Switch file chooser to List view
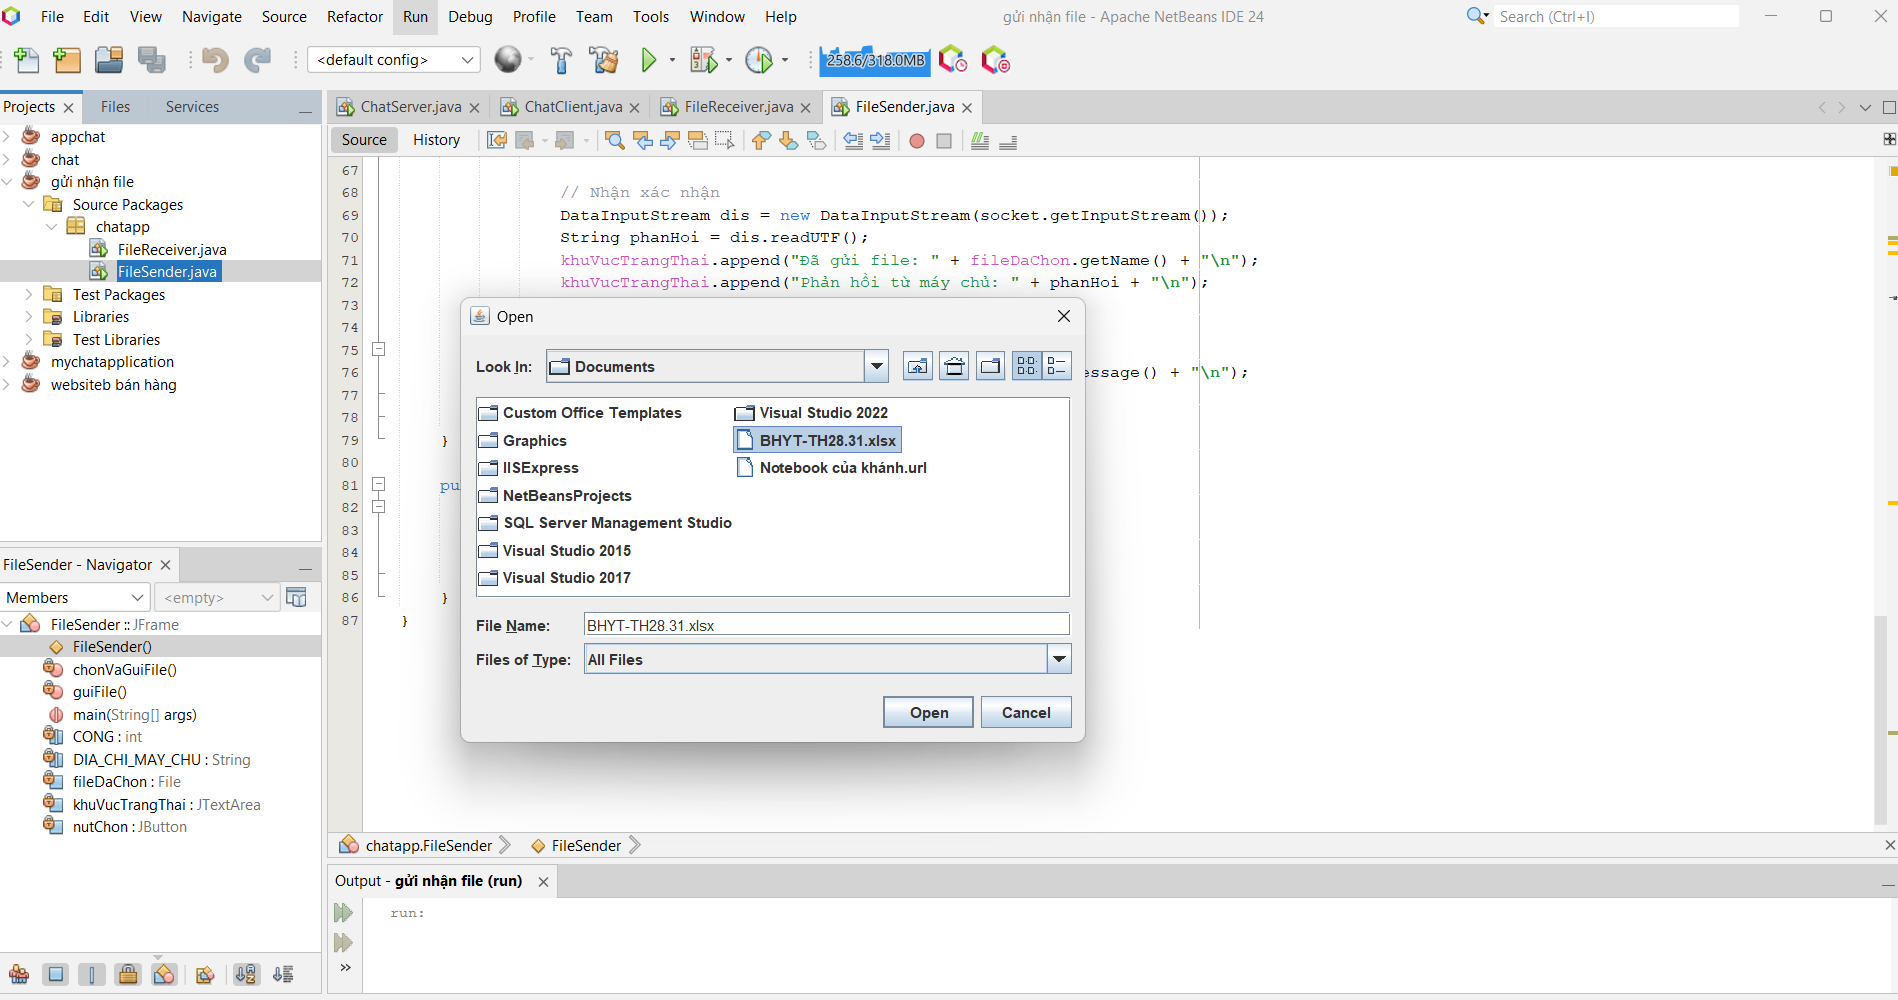 click(1027, 366)
